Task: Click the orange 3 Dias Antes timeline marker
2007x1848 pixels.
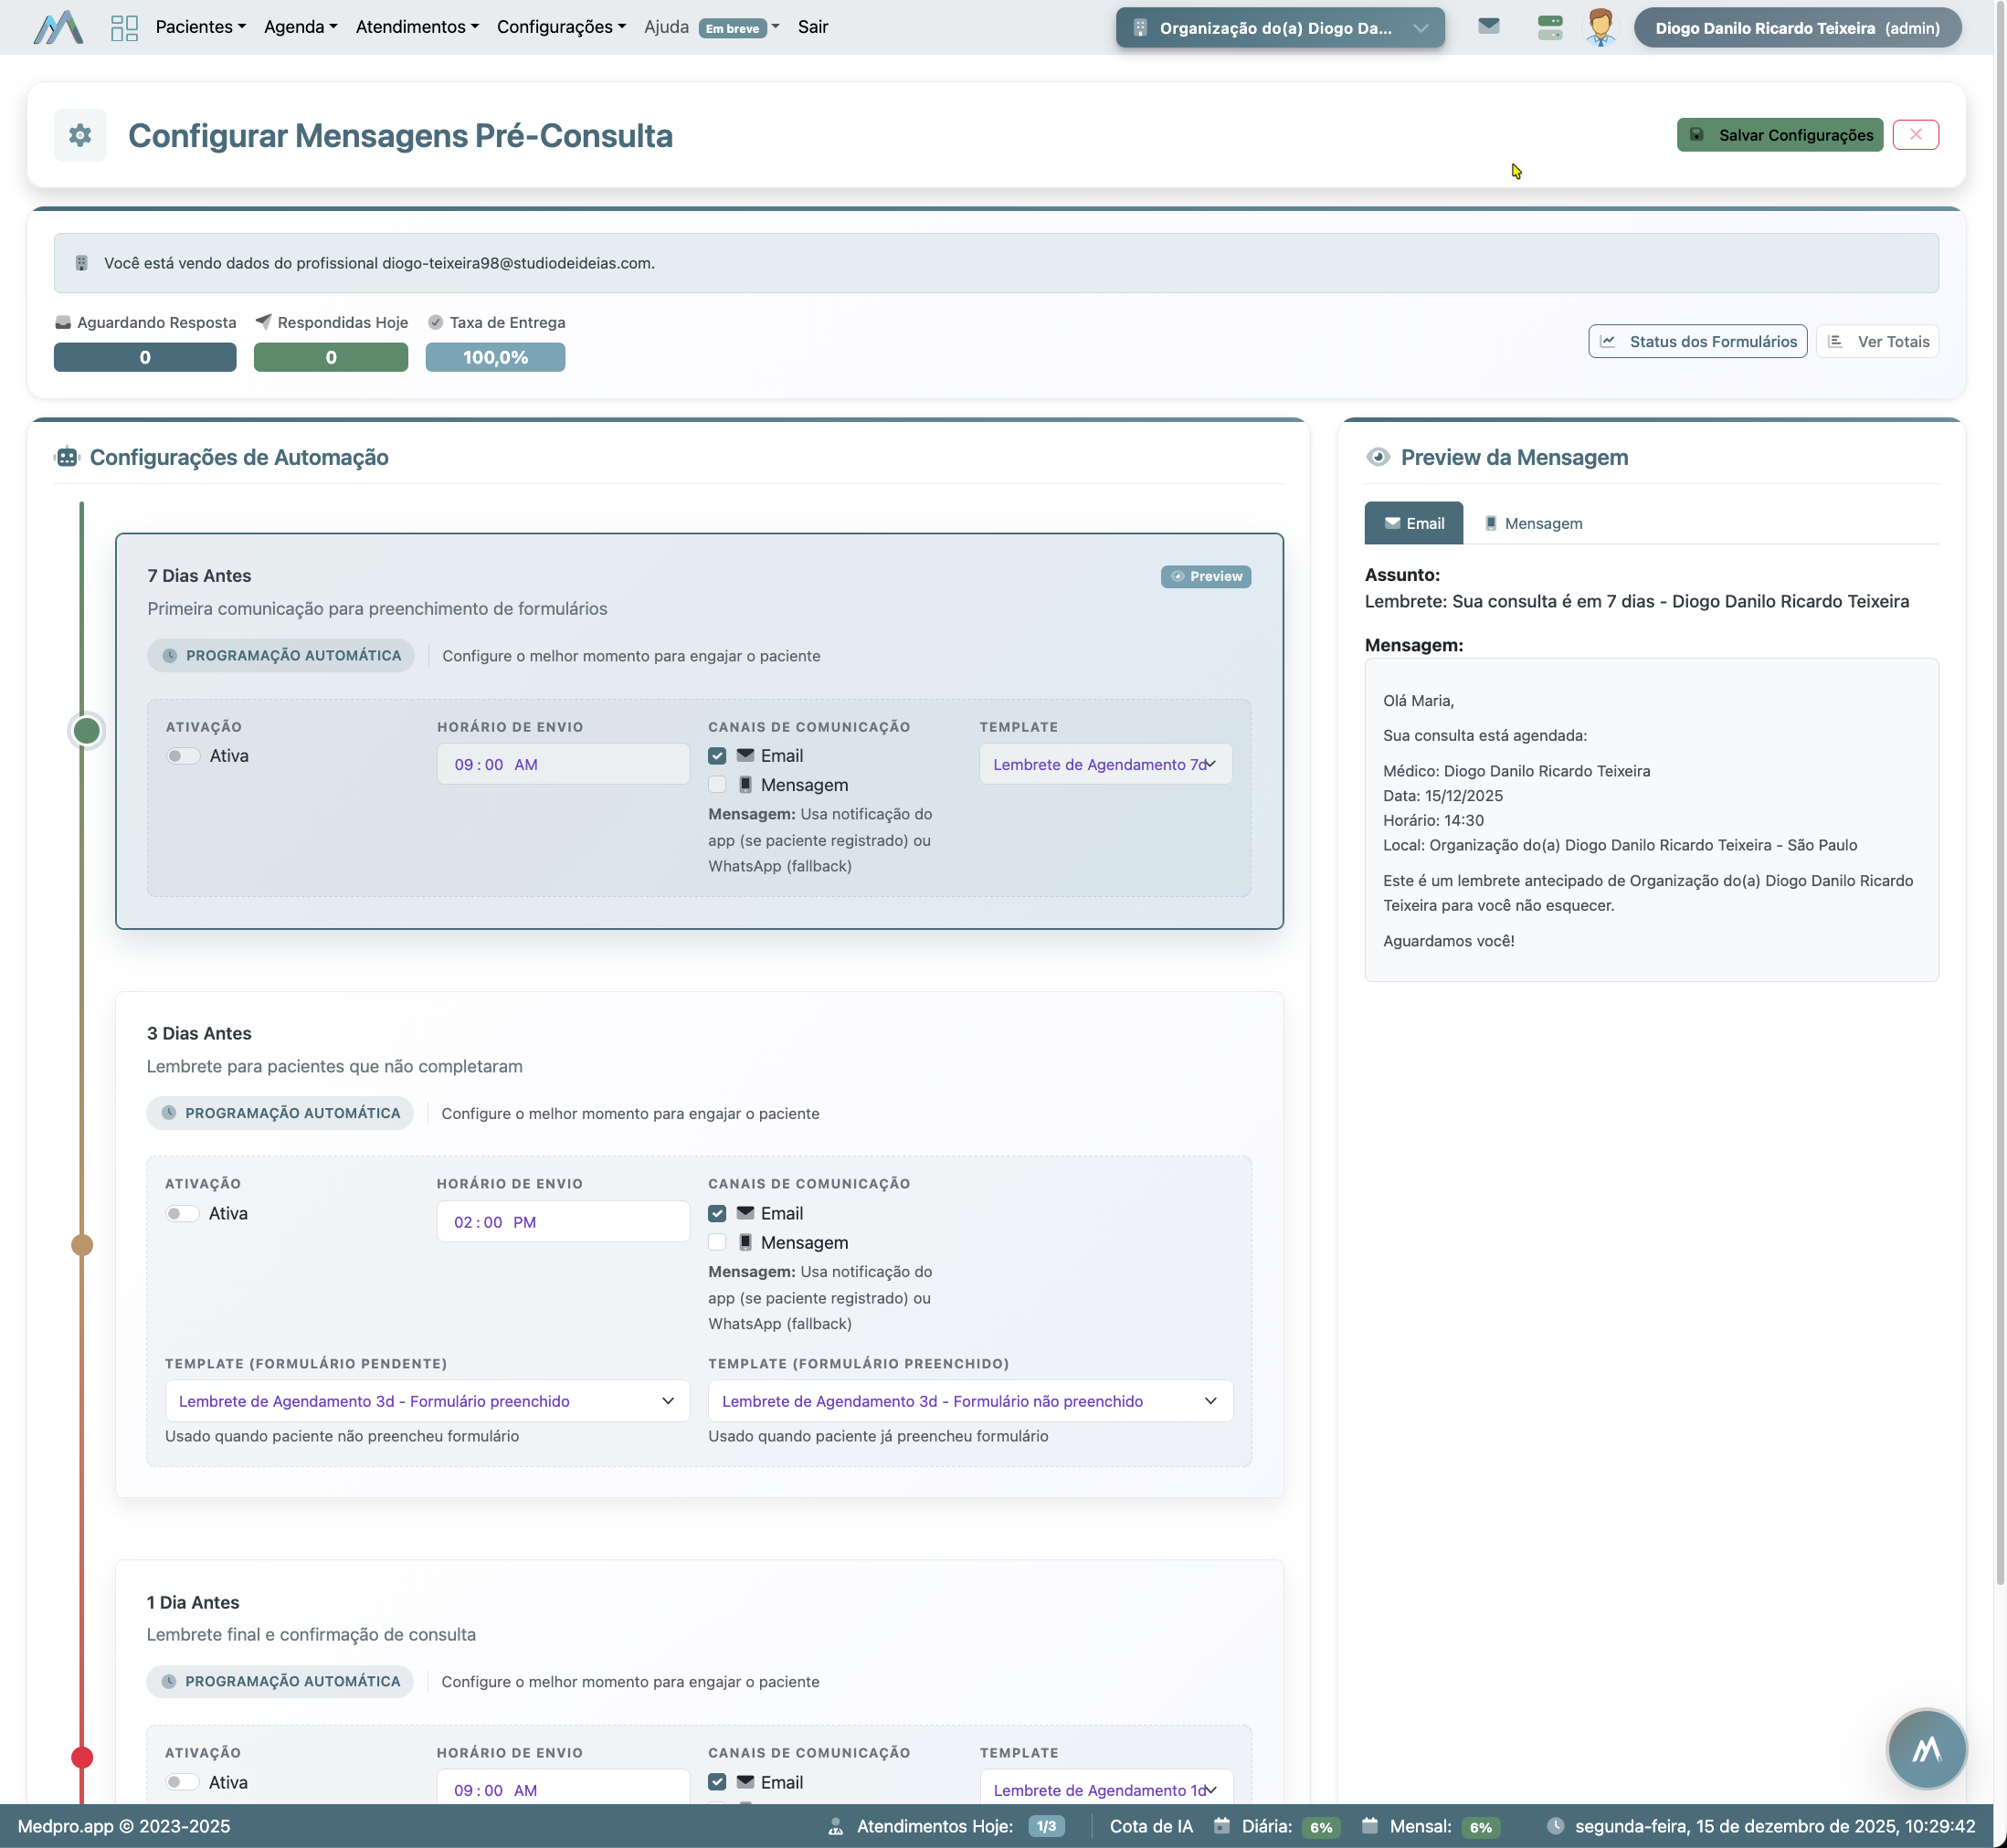Action: pyautogui.click(x=82, y=1245)
